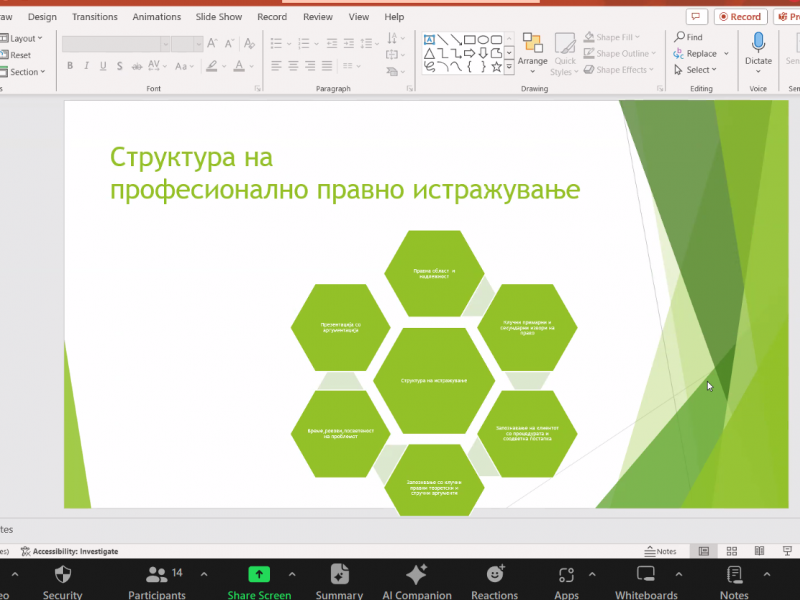Switch to Slide Sorter view icon
This screenshot has height=600, width=800.
[x=732, y=551]
